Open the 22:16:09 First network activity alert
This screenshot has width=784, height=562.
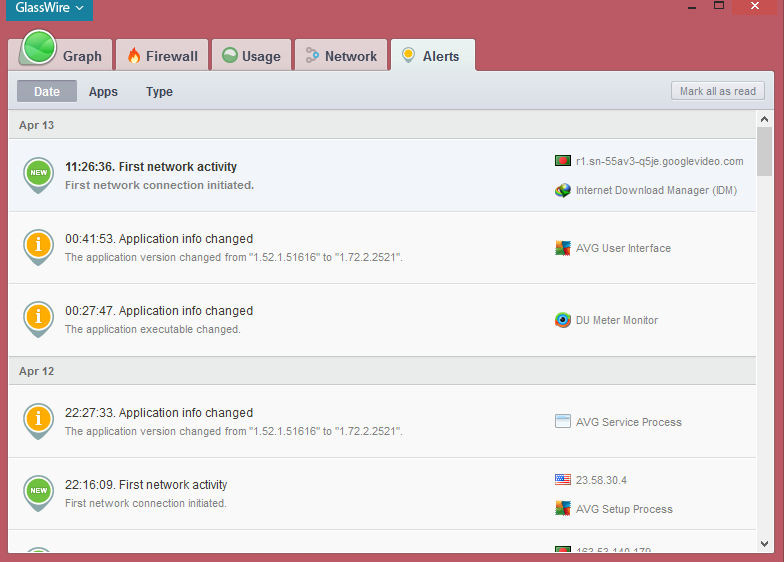click(382, 494)
